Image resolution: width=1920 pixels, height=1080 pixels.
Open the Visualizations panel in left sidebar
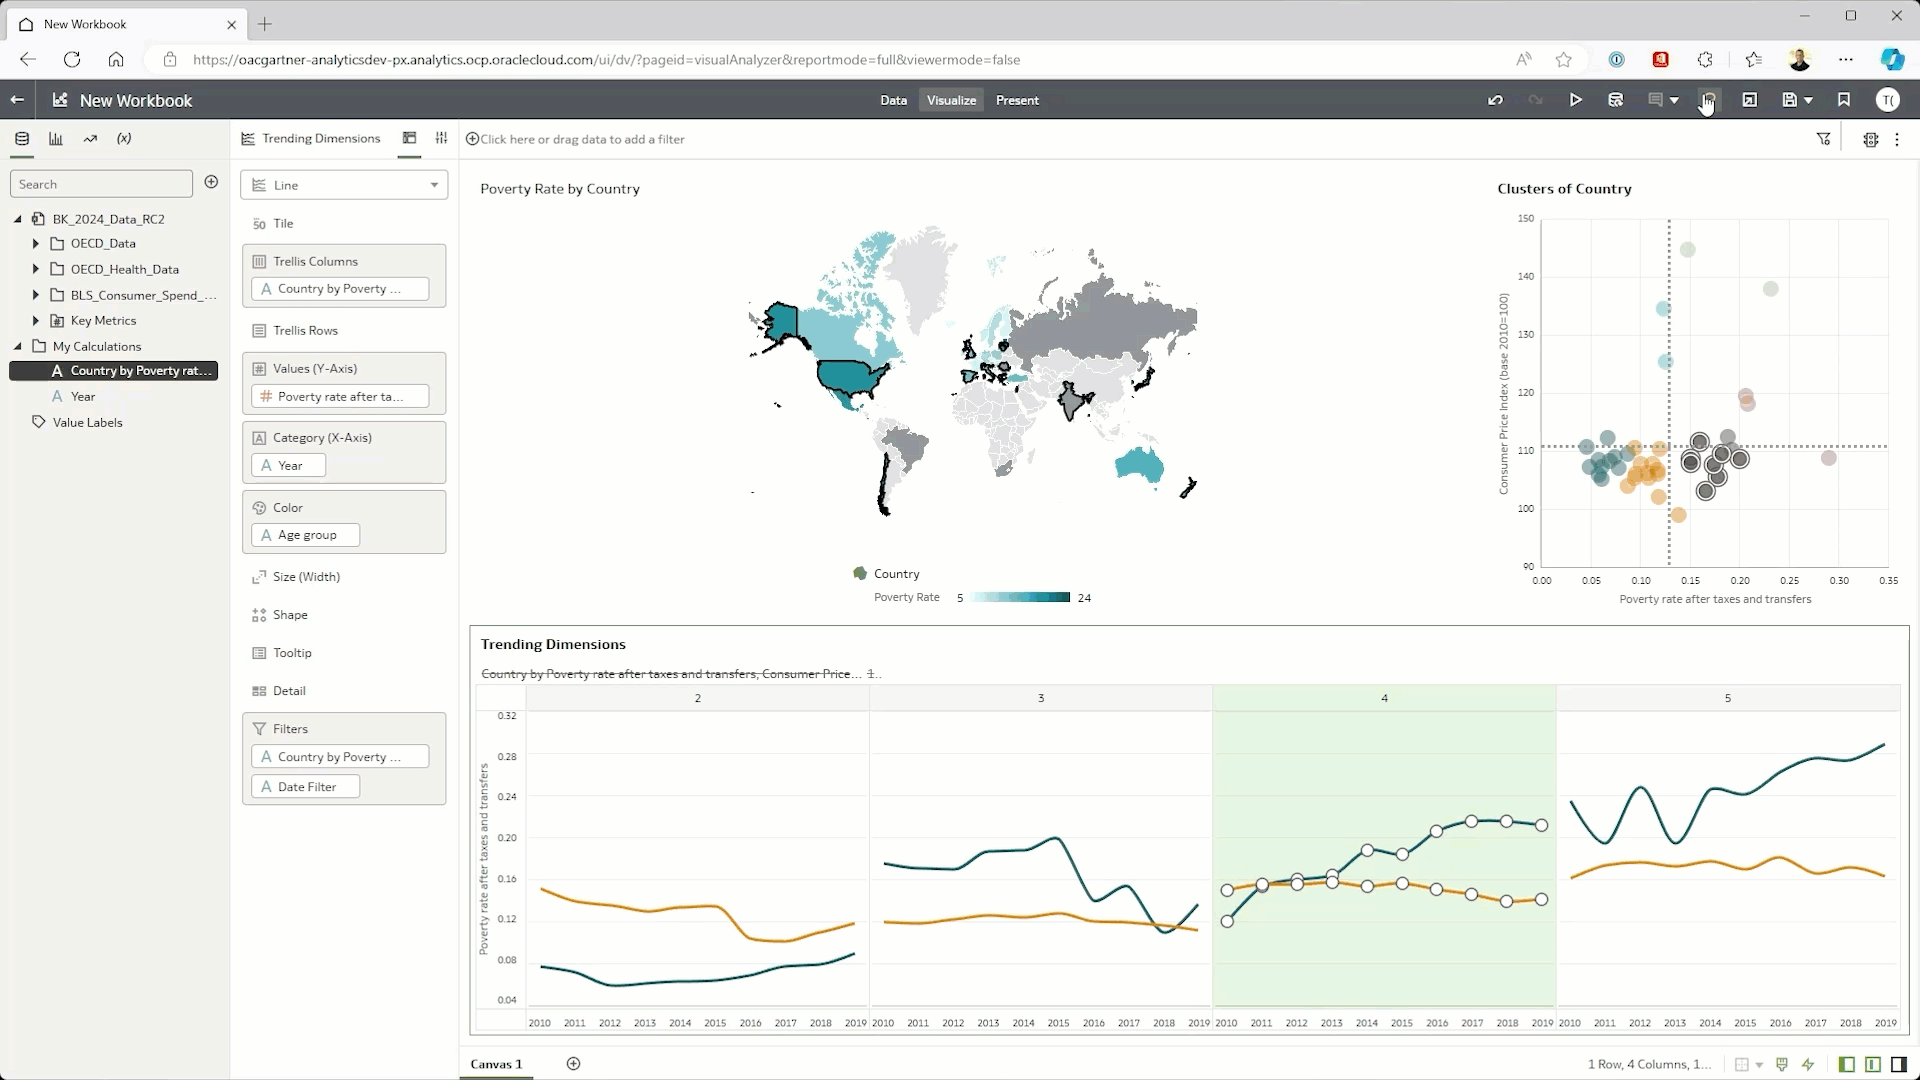pos(56,139)
